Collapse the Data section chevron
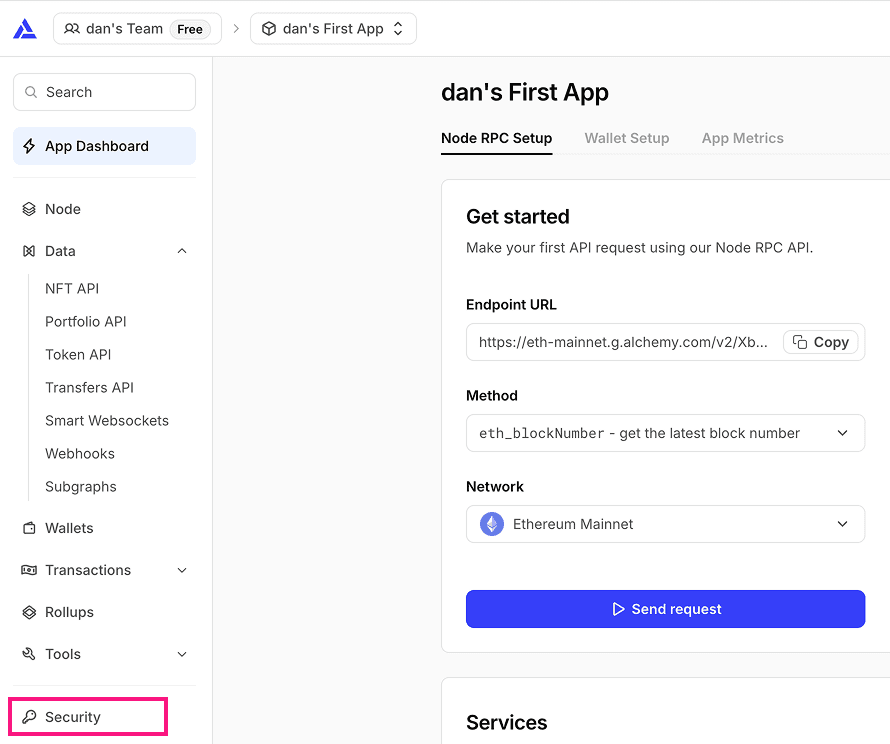890x744 pixels. 182,251
